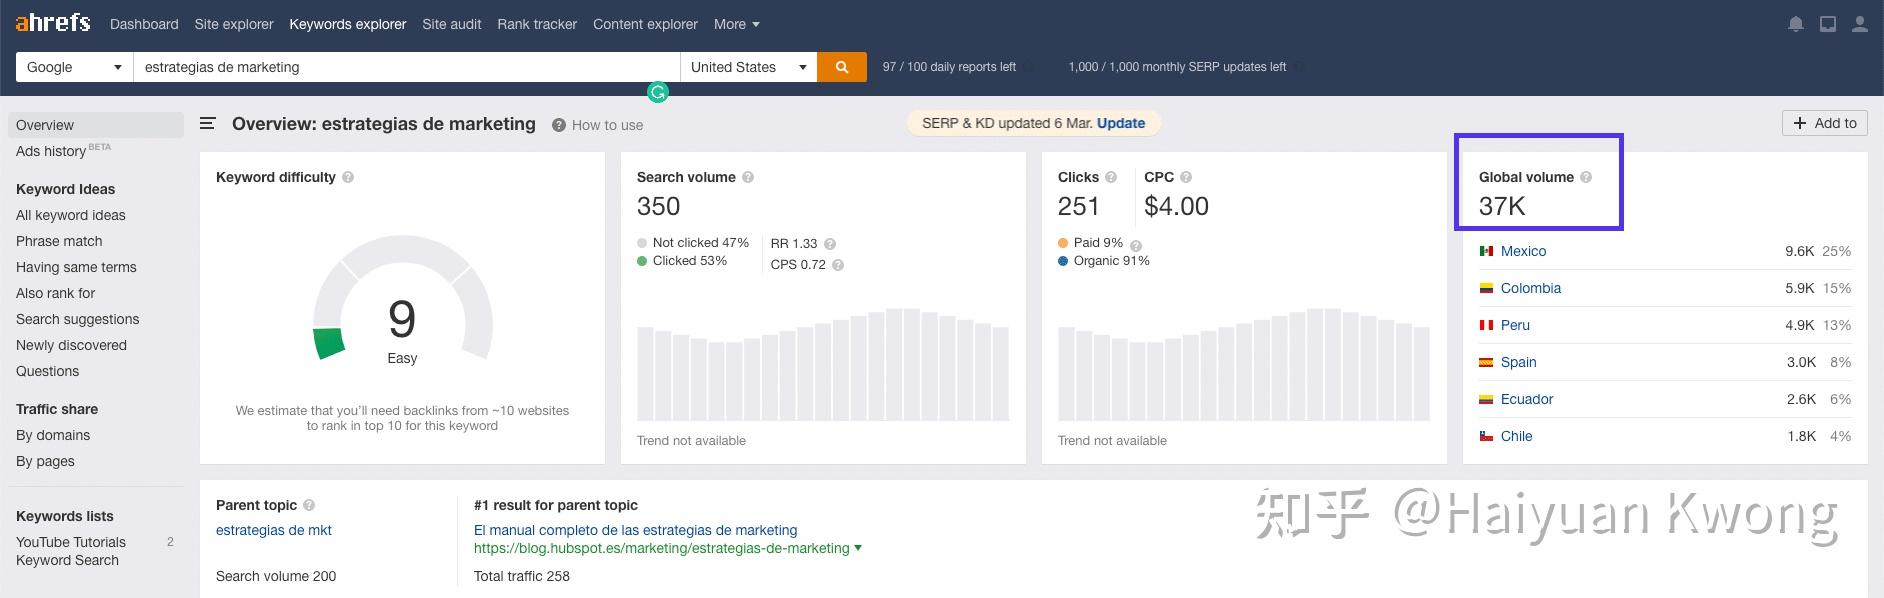Open the Chile country link
The width and height of the screenshot is (1884, 598).
pyautogui.click(x=1516, y=436)
